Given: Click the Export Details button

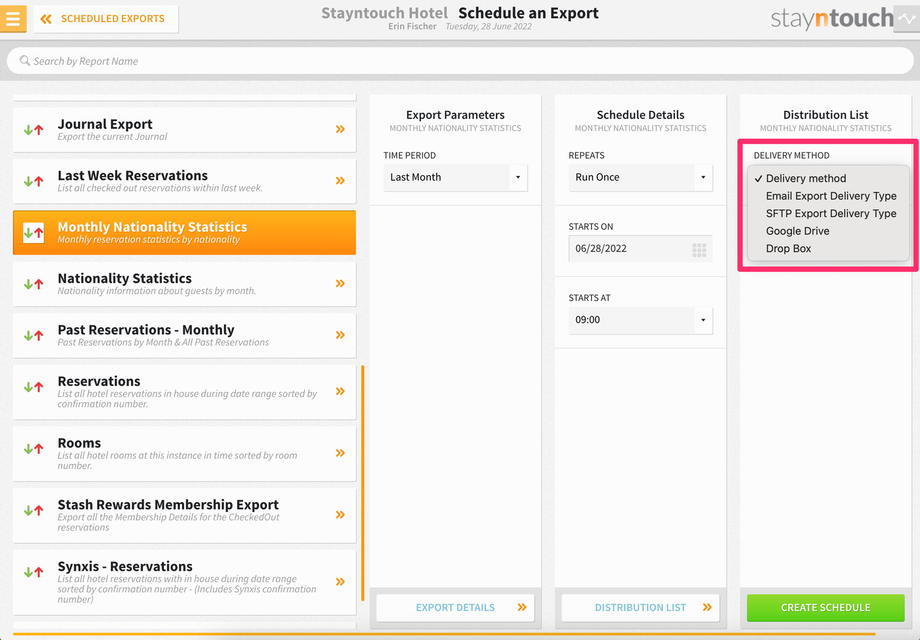Looking at the screenshot, I should [x=455, y=608].
